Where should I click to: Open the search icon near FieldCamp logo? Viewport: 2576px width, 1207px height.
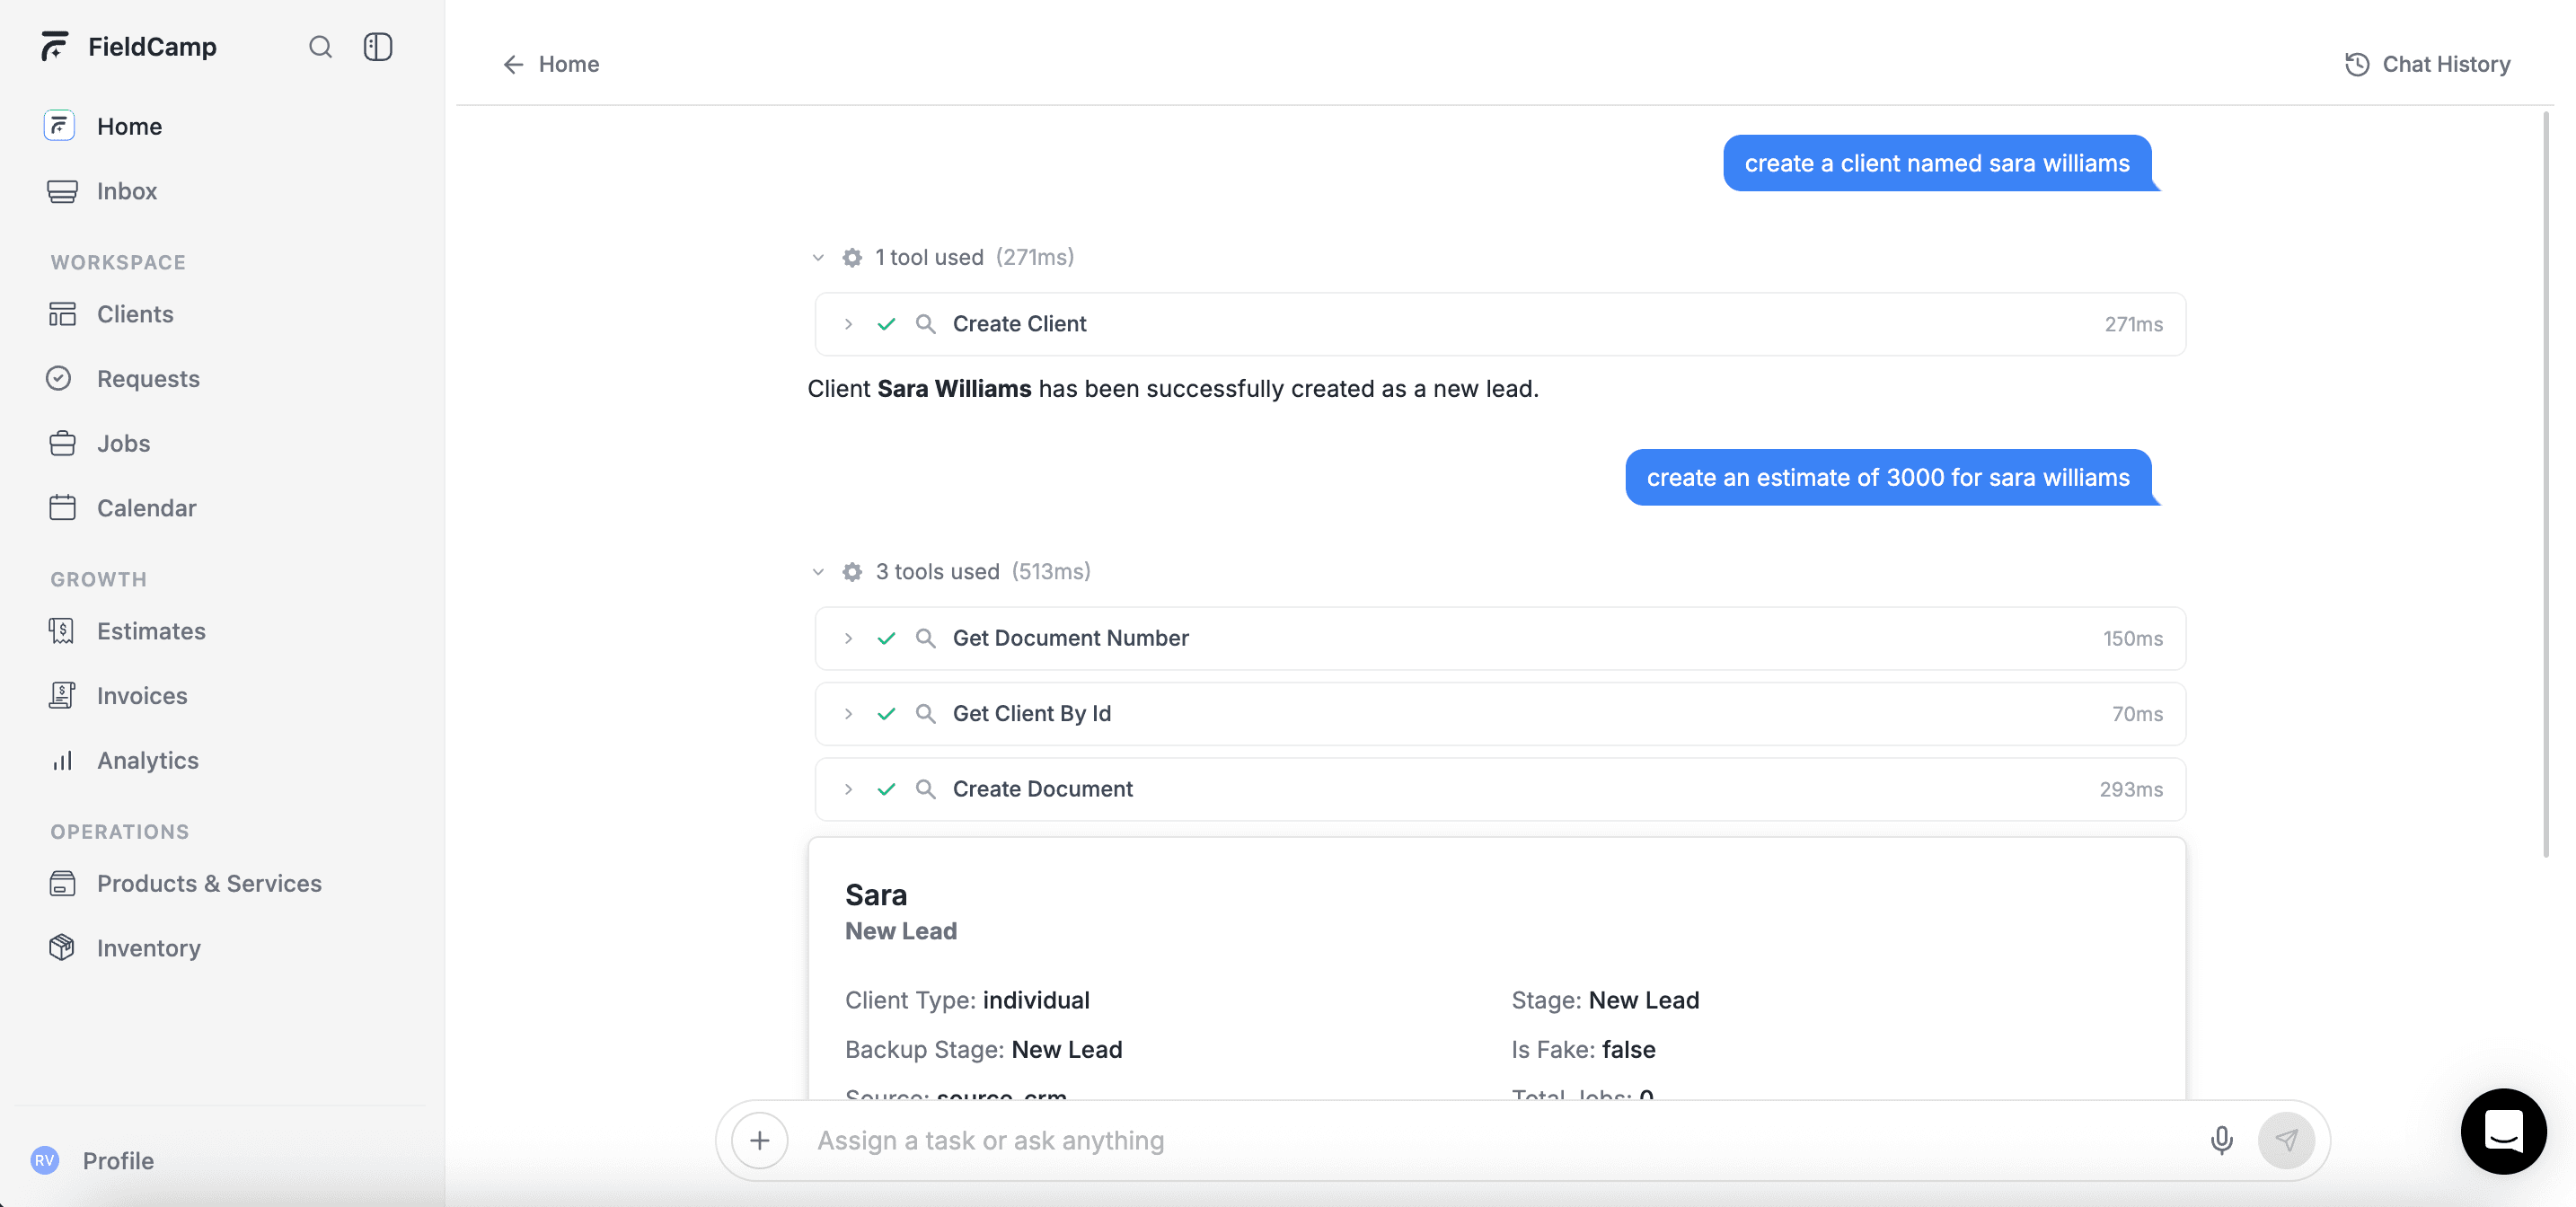[x=321, y=47]
